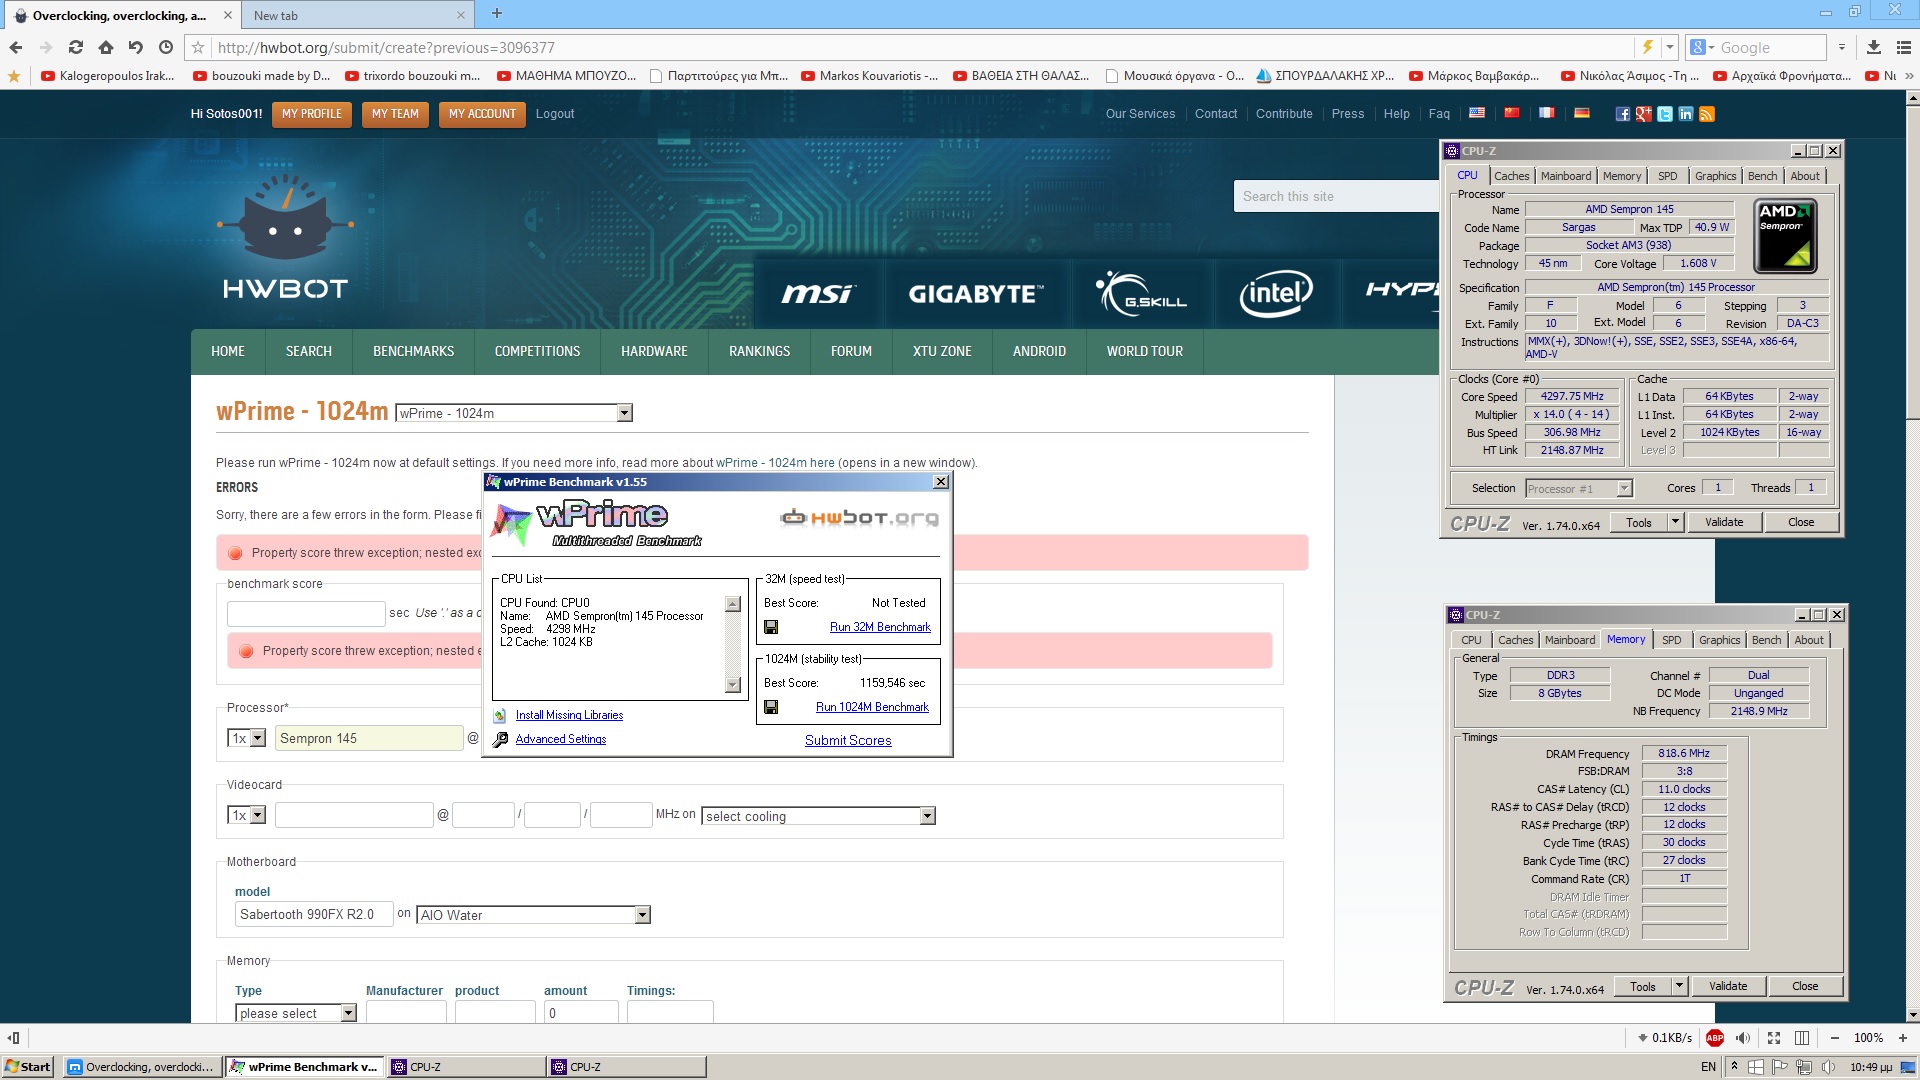Switch site language via the German flag
The height and width of the screenshot is (1080, 1920).
point(1582,113)
